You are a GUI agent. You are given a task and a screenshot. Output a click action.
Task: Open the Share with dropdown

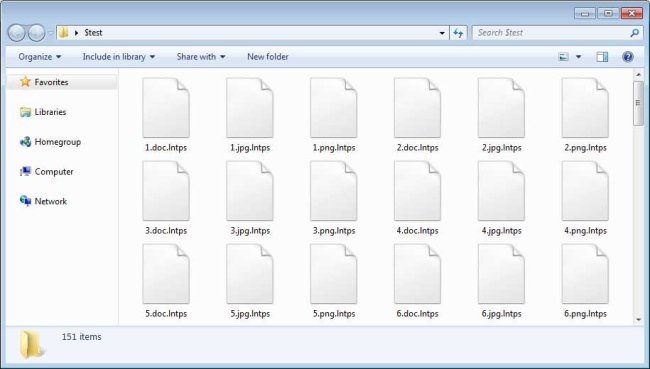pyautogui.click(x=201, y=57)
